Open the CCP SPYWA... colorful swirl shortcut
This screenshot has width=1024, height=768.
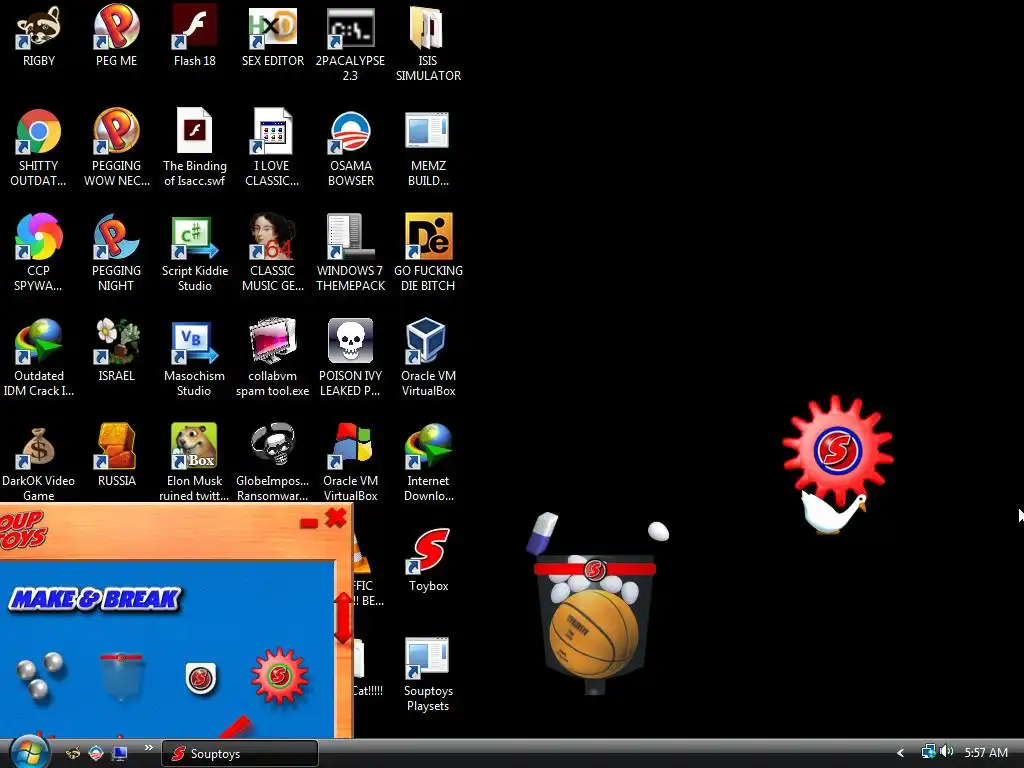[x=39, y=252]
